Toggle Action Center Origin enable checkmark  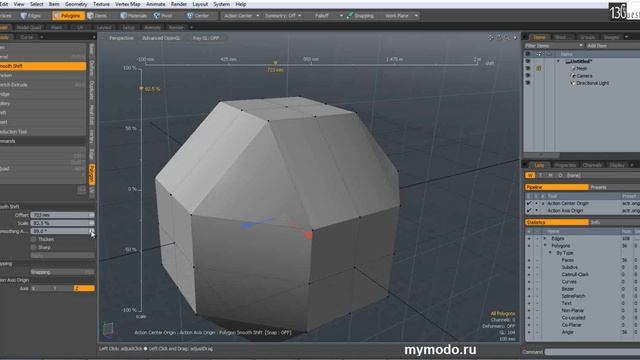[529, 203]
